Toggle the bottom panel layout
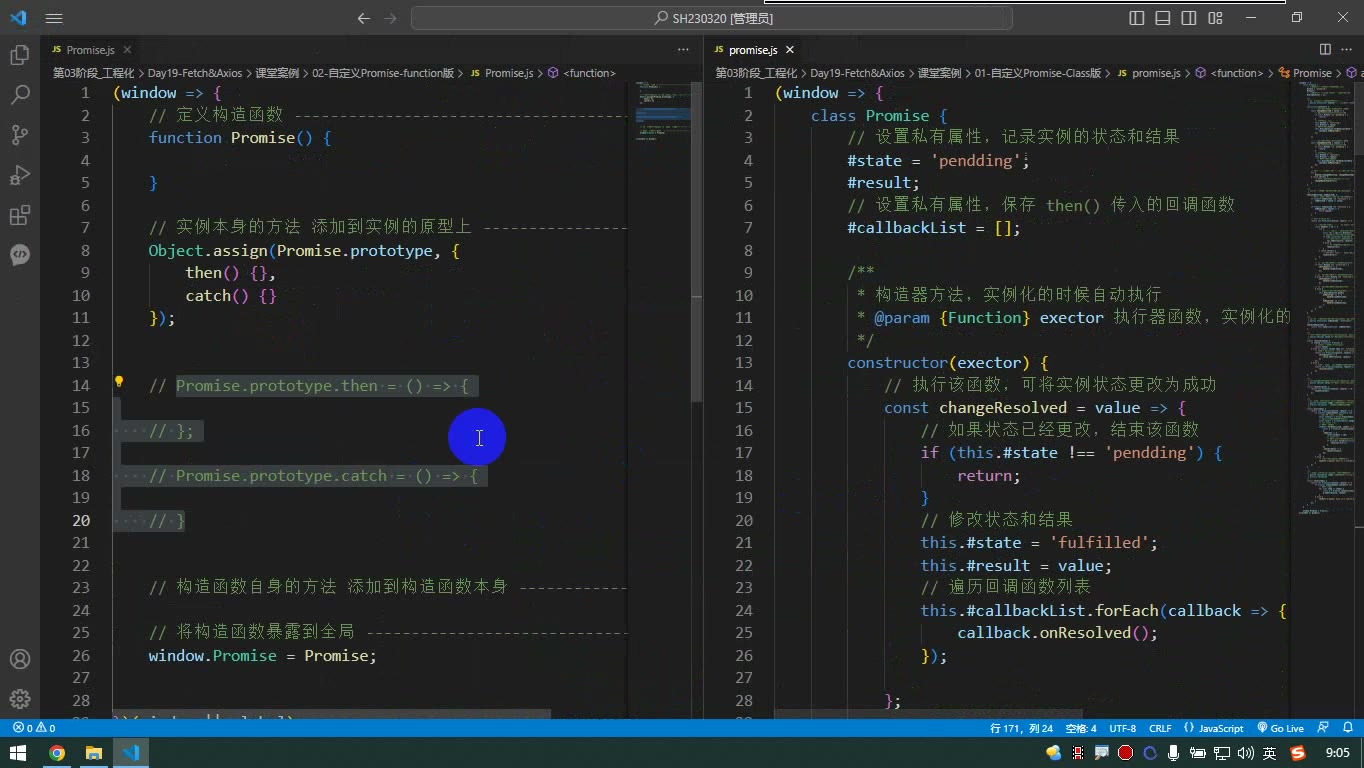 (x=1163, y=18)
